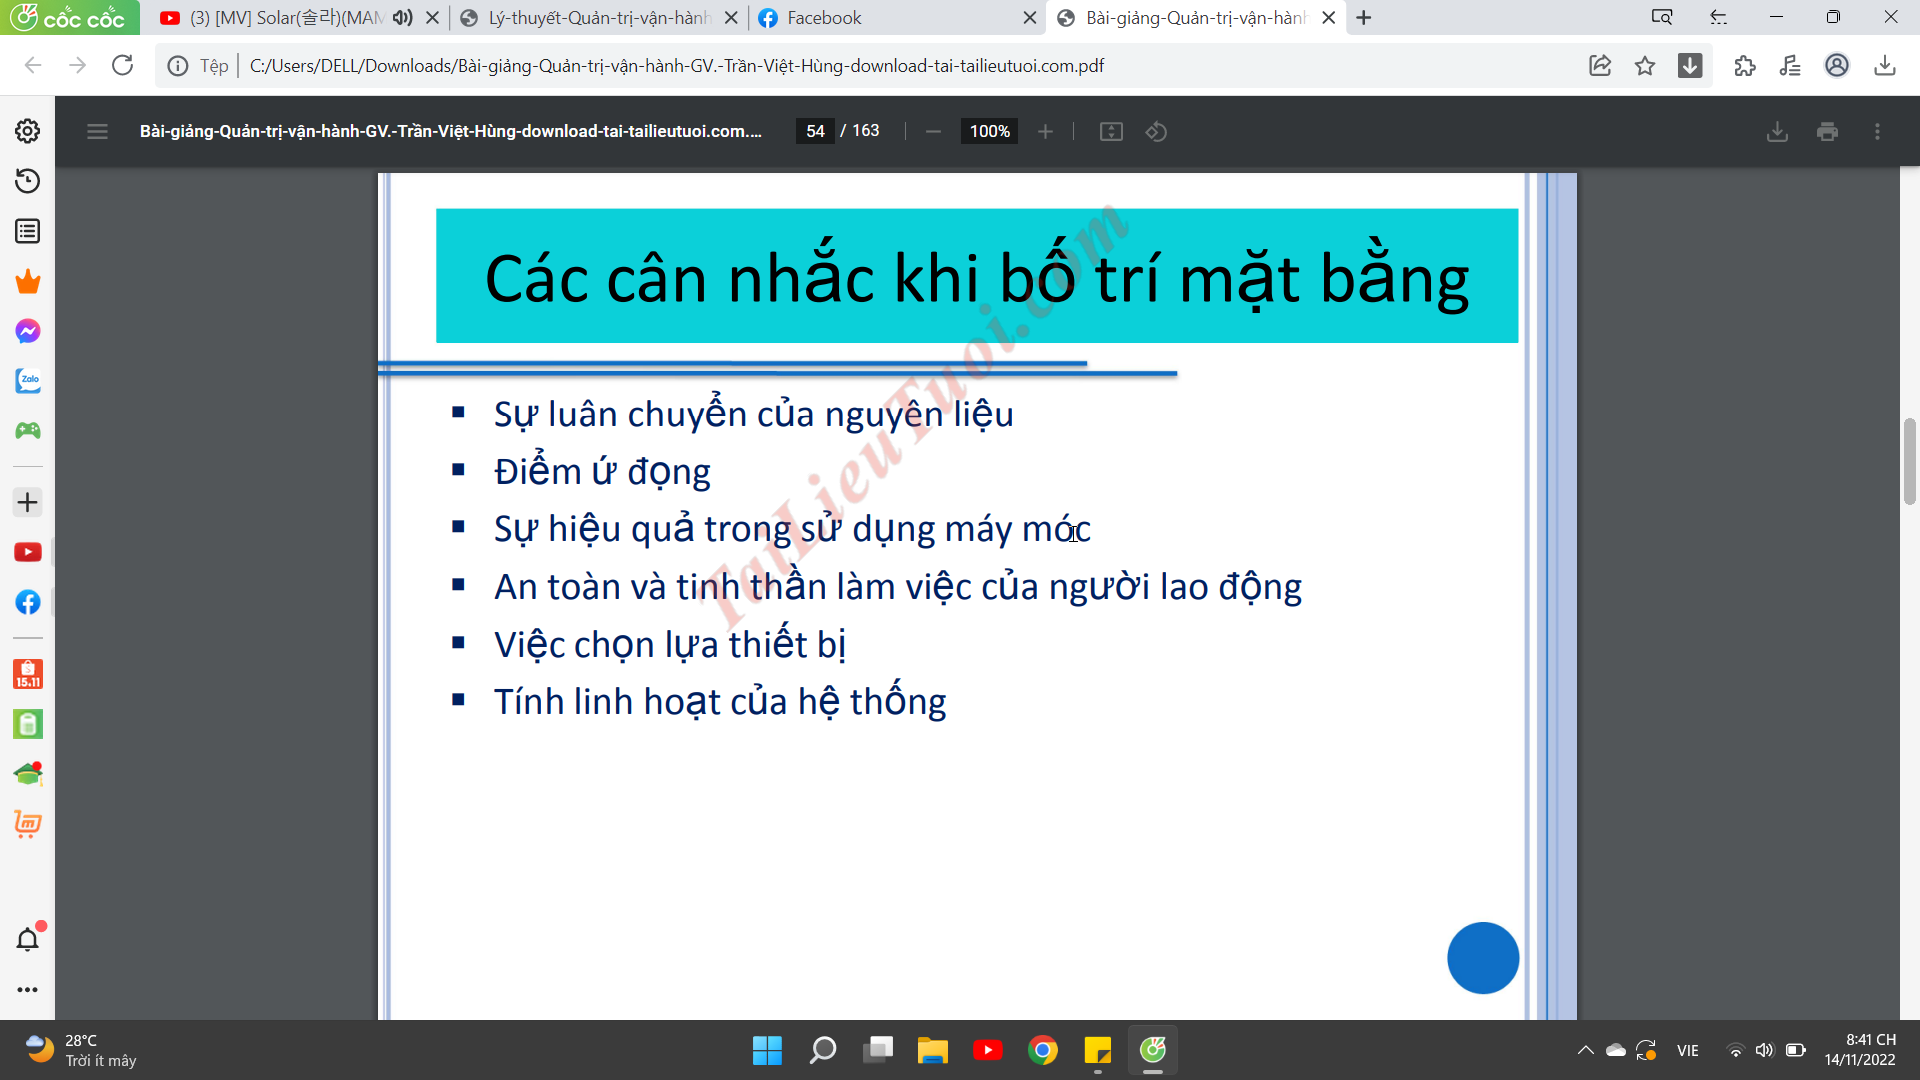Mute the Solar MV tab audio
The width and height of the screenshot is (1920, 1080).
pos(403,18)
